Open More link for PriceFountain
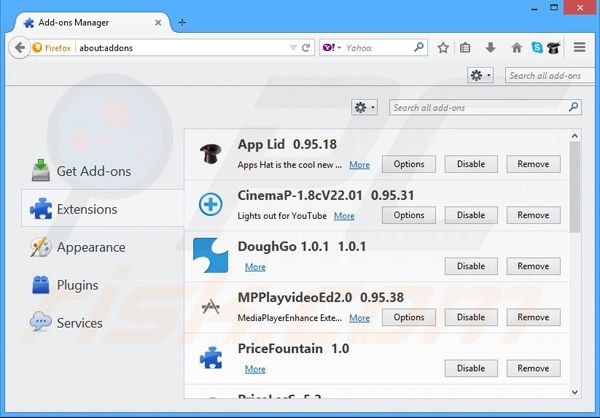The width and height of the screenshot is (600, 418). pyautogui.click(x=255, y=369)
